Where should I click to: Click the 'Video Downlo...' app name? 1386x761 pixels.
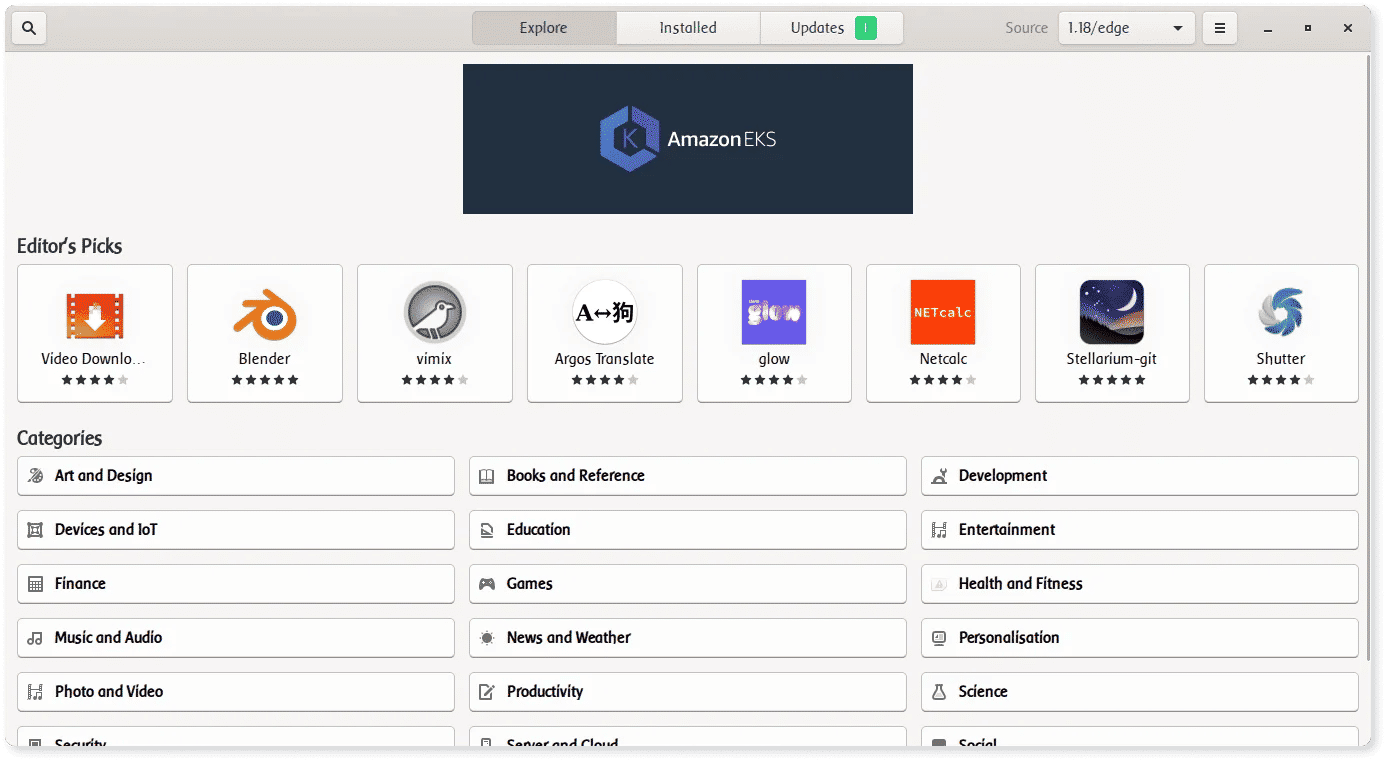94,359
